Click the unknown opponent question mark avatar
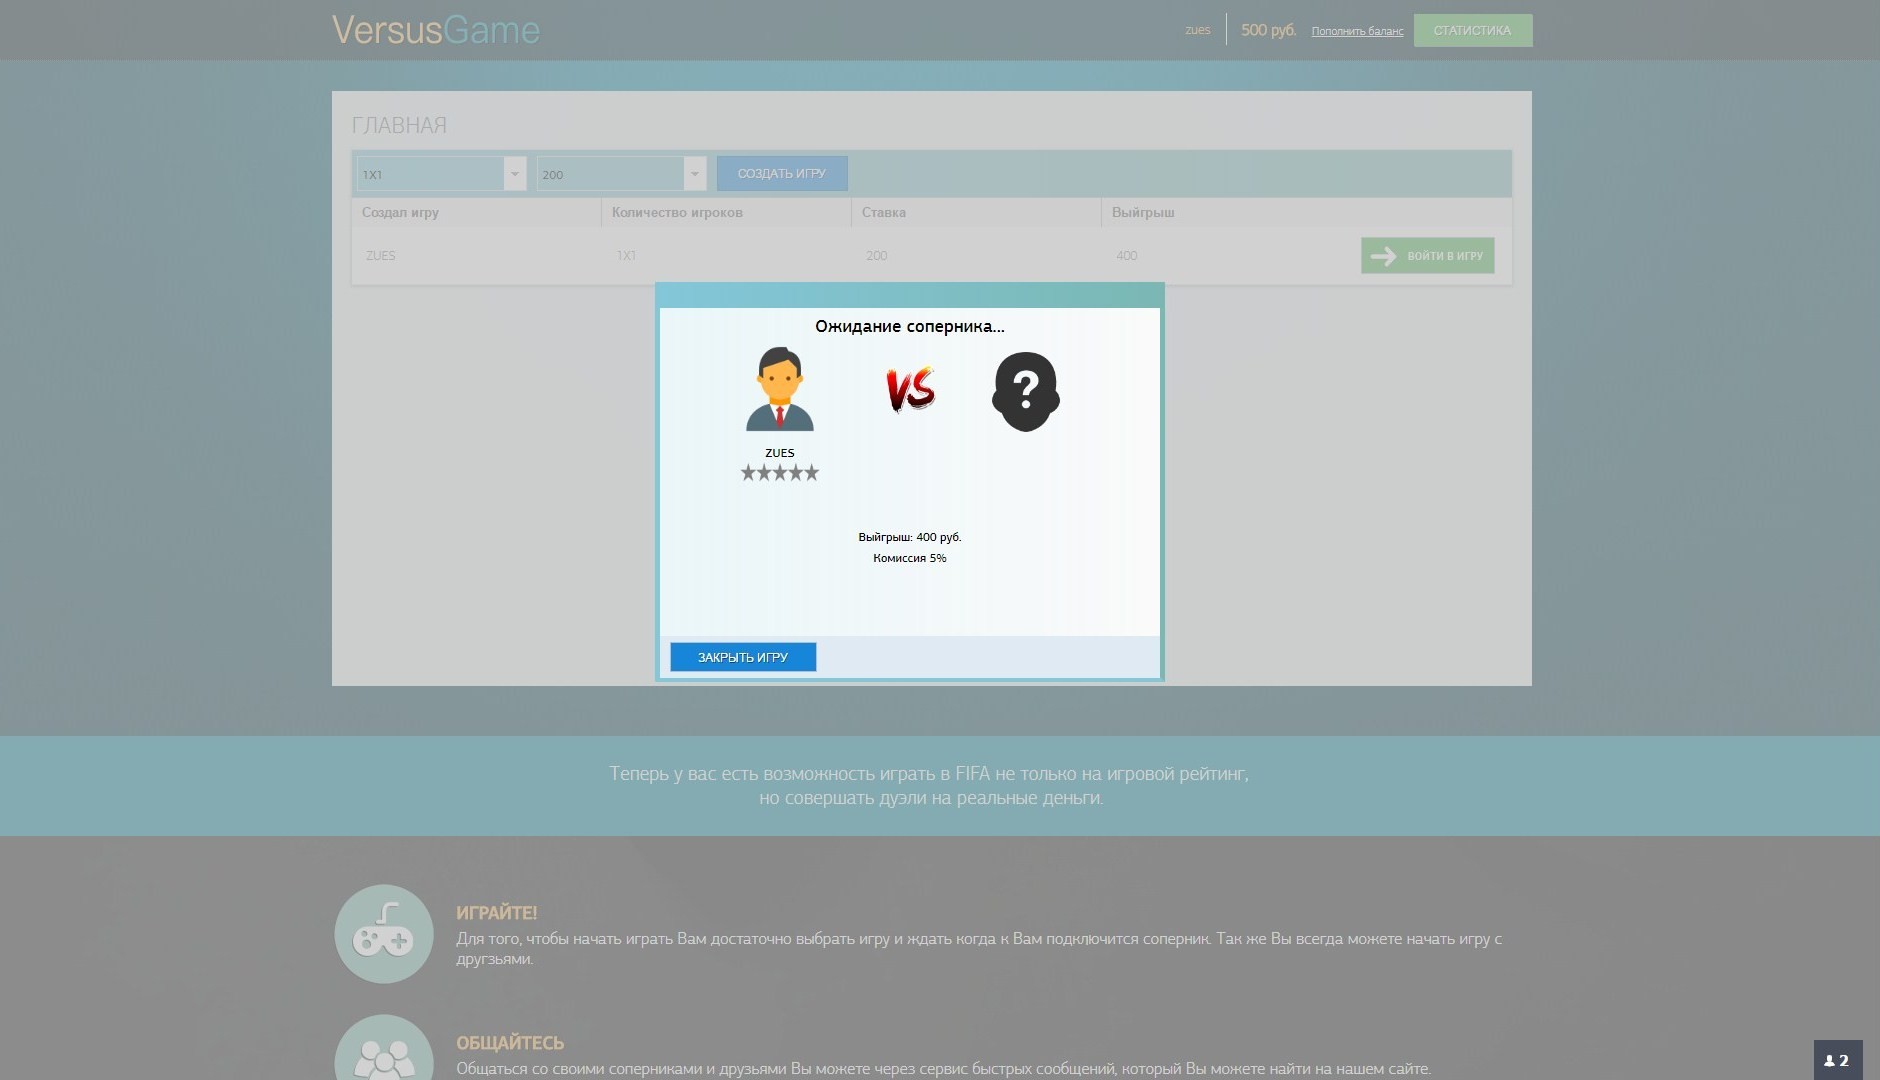 1025,391
